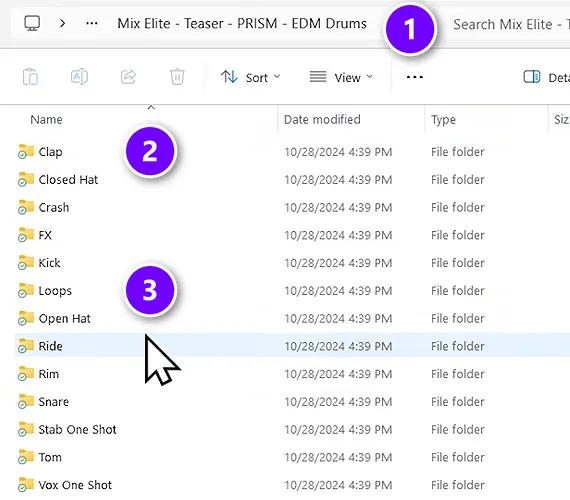Select the FX folder icon

click(x=26, y=235)
